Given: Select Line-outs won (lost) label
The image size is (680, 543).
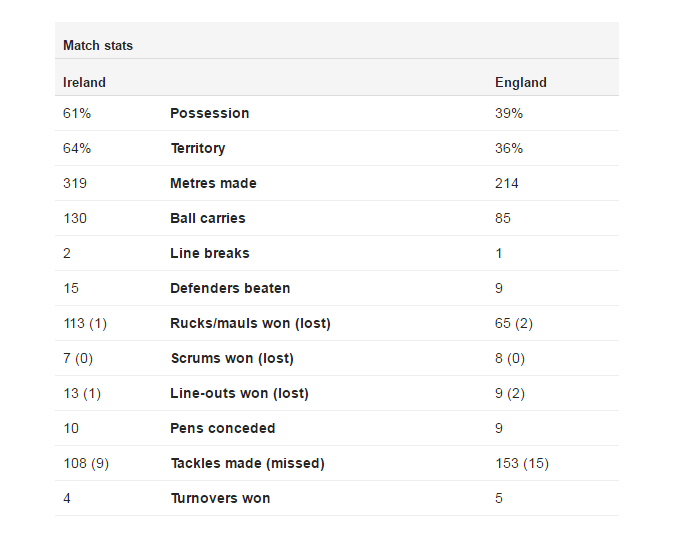Looking at the screenshot, I should [239, 393].
